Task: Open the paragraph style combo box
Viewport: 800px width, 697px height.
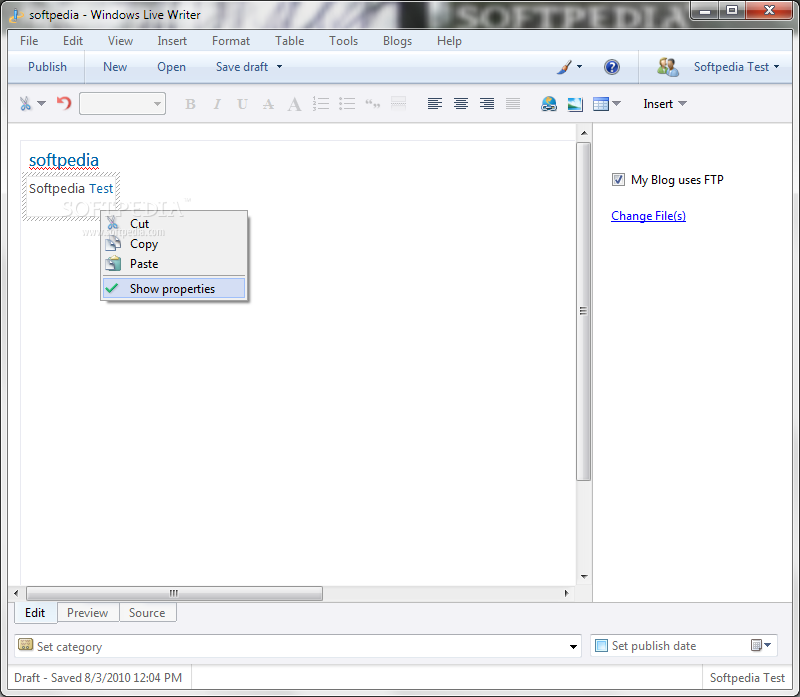Action: coord(122,104)
